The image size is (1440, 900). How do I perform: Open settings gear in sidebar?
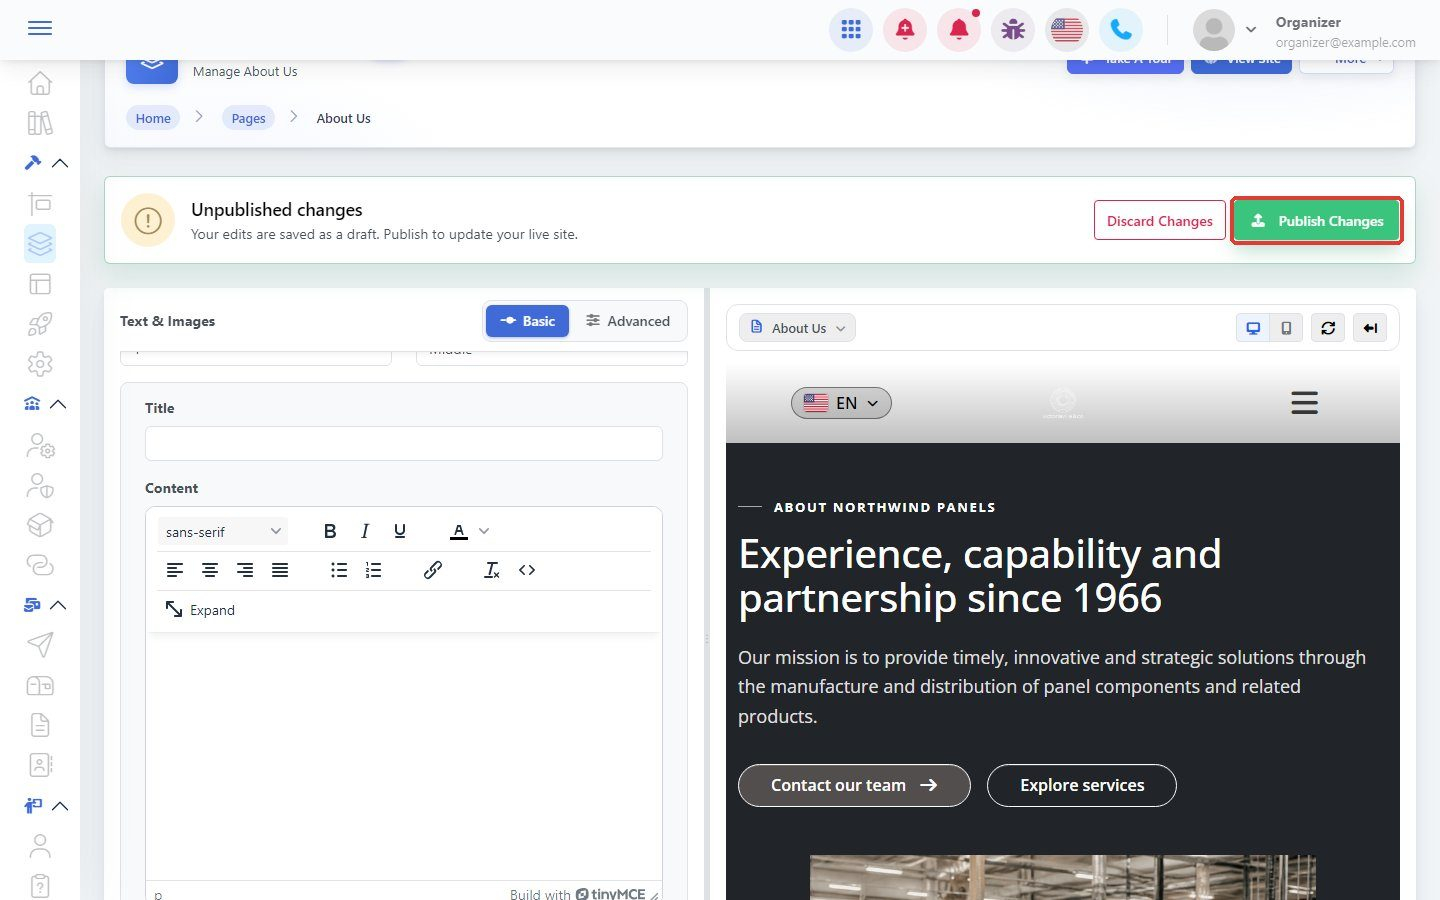coord(40,364)
